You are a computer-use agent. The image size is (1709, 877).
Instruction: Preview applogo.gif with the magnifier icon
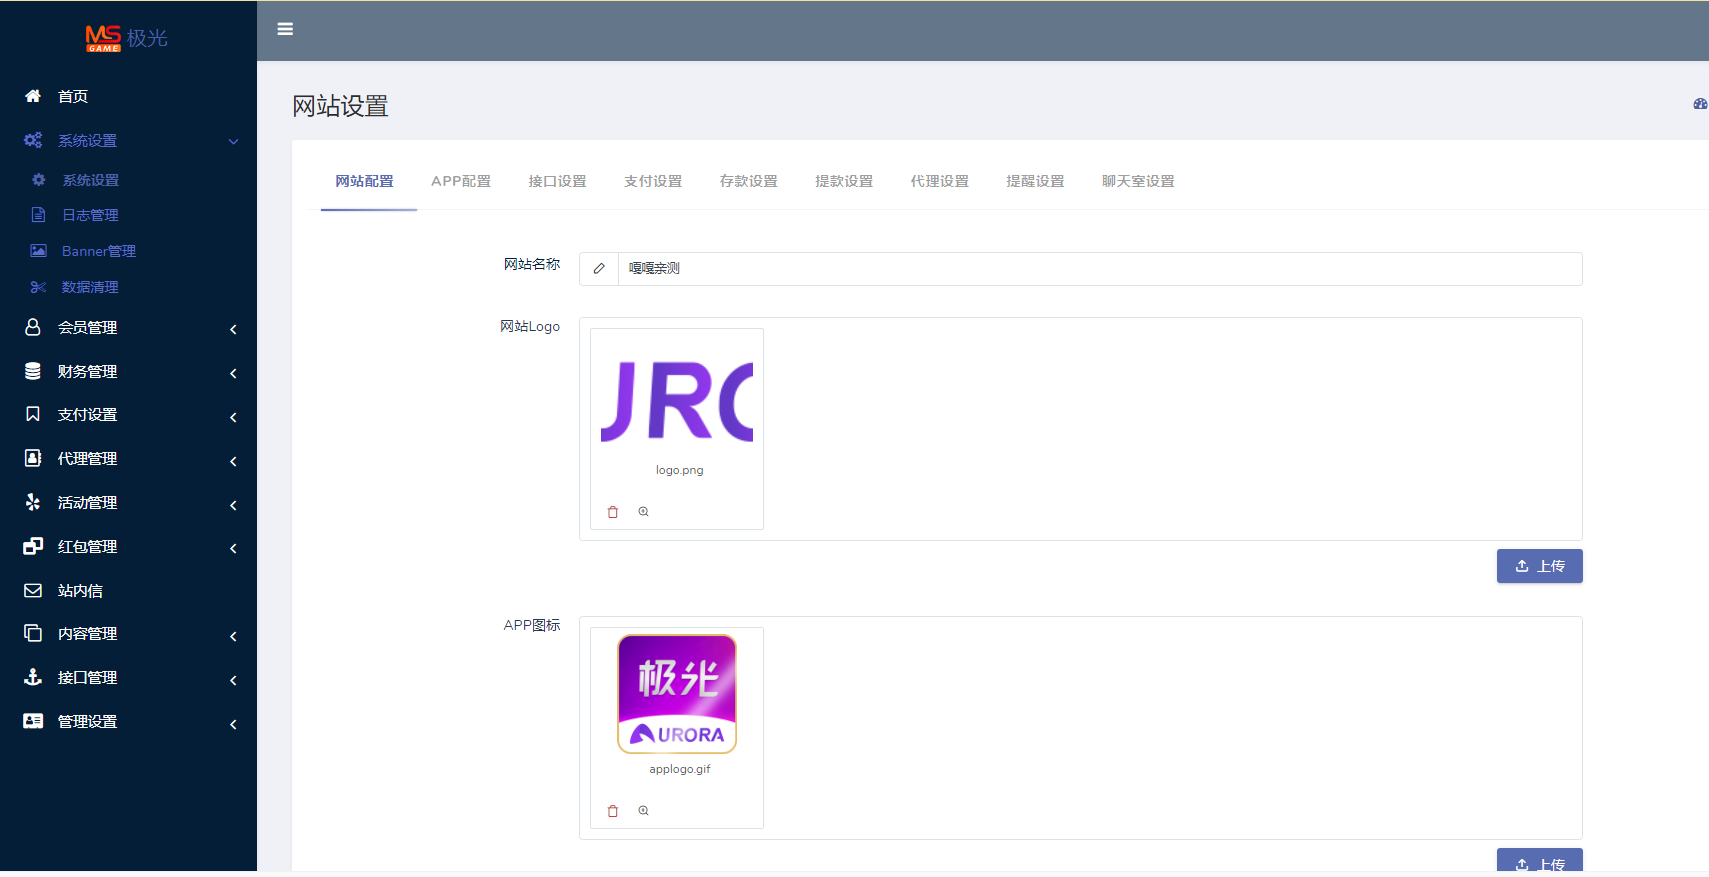point(644,811)
